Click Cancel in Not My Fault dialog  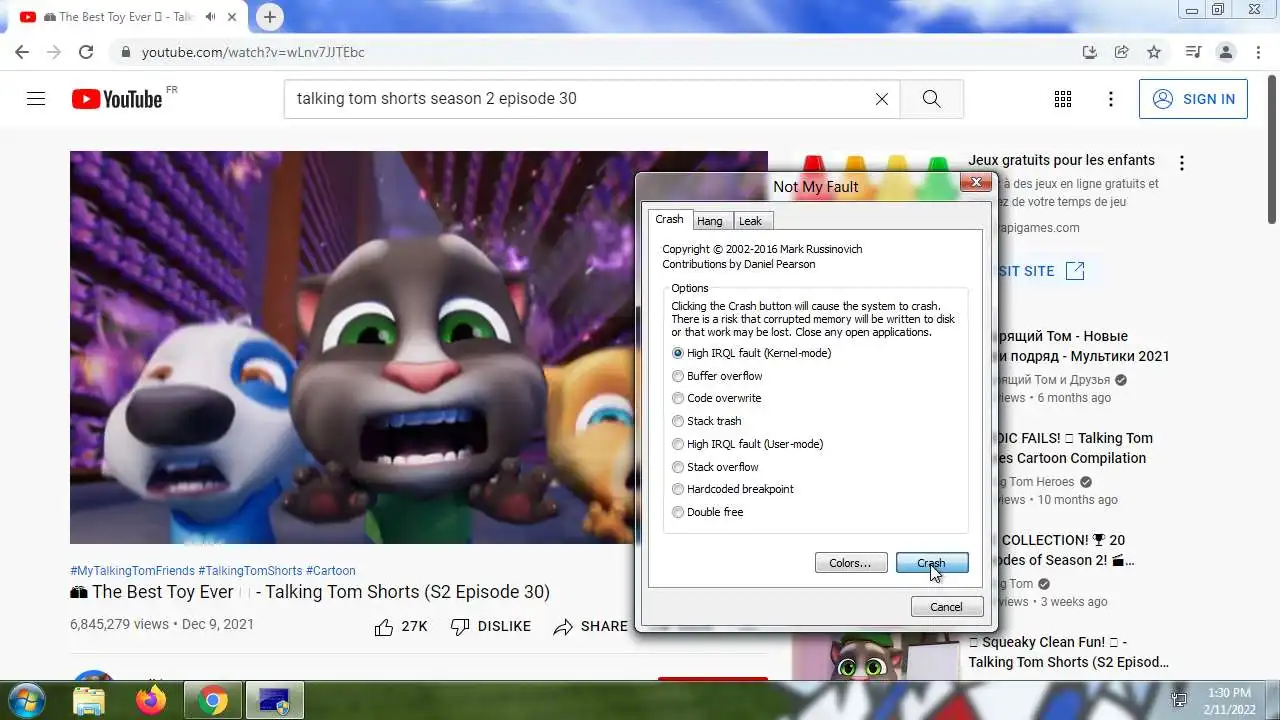(x=946, y=607)
